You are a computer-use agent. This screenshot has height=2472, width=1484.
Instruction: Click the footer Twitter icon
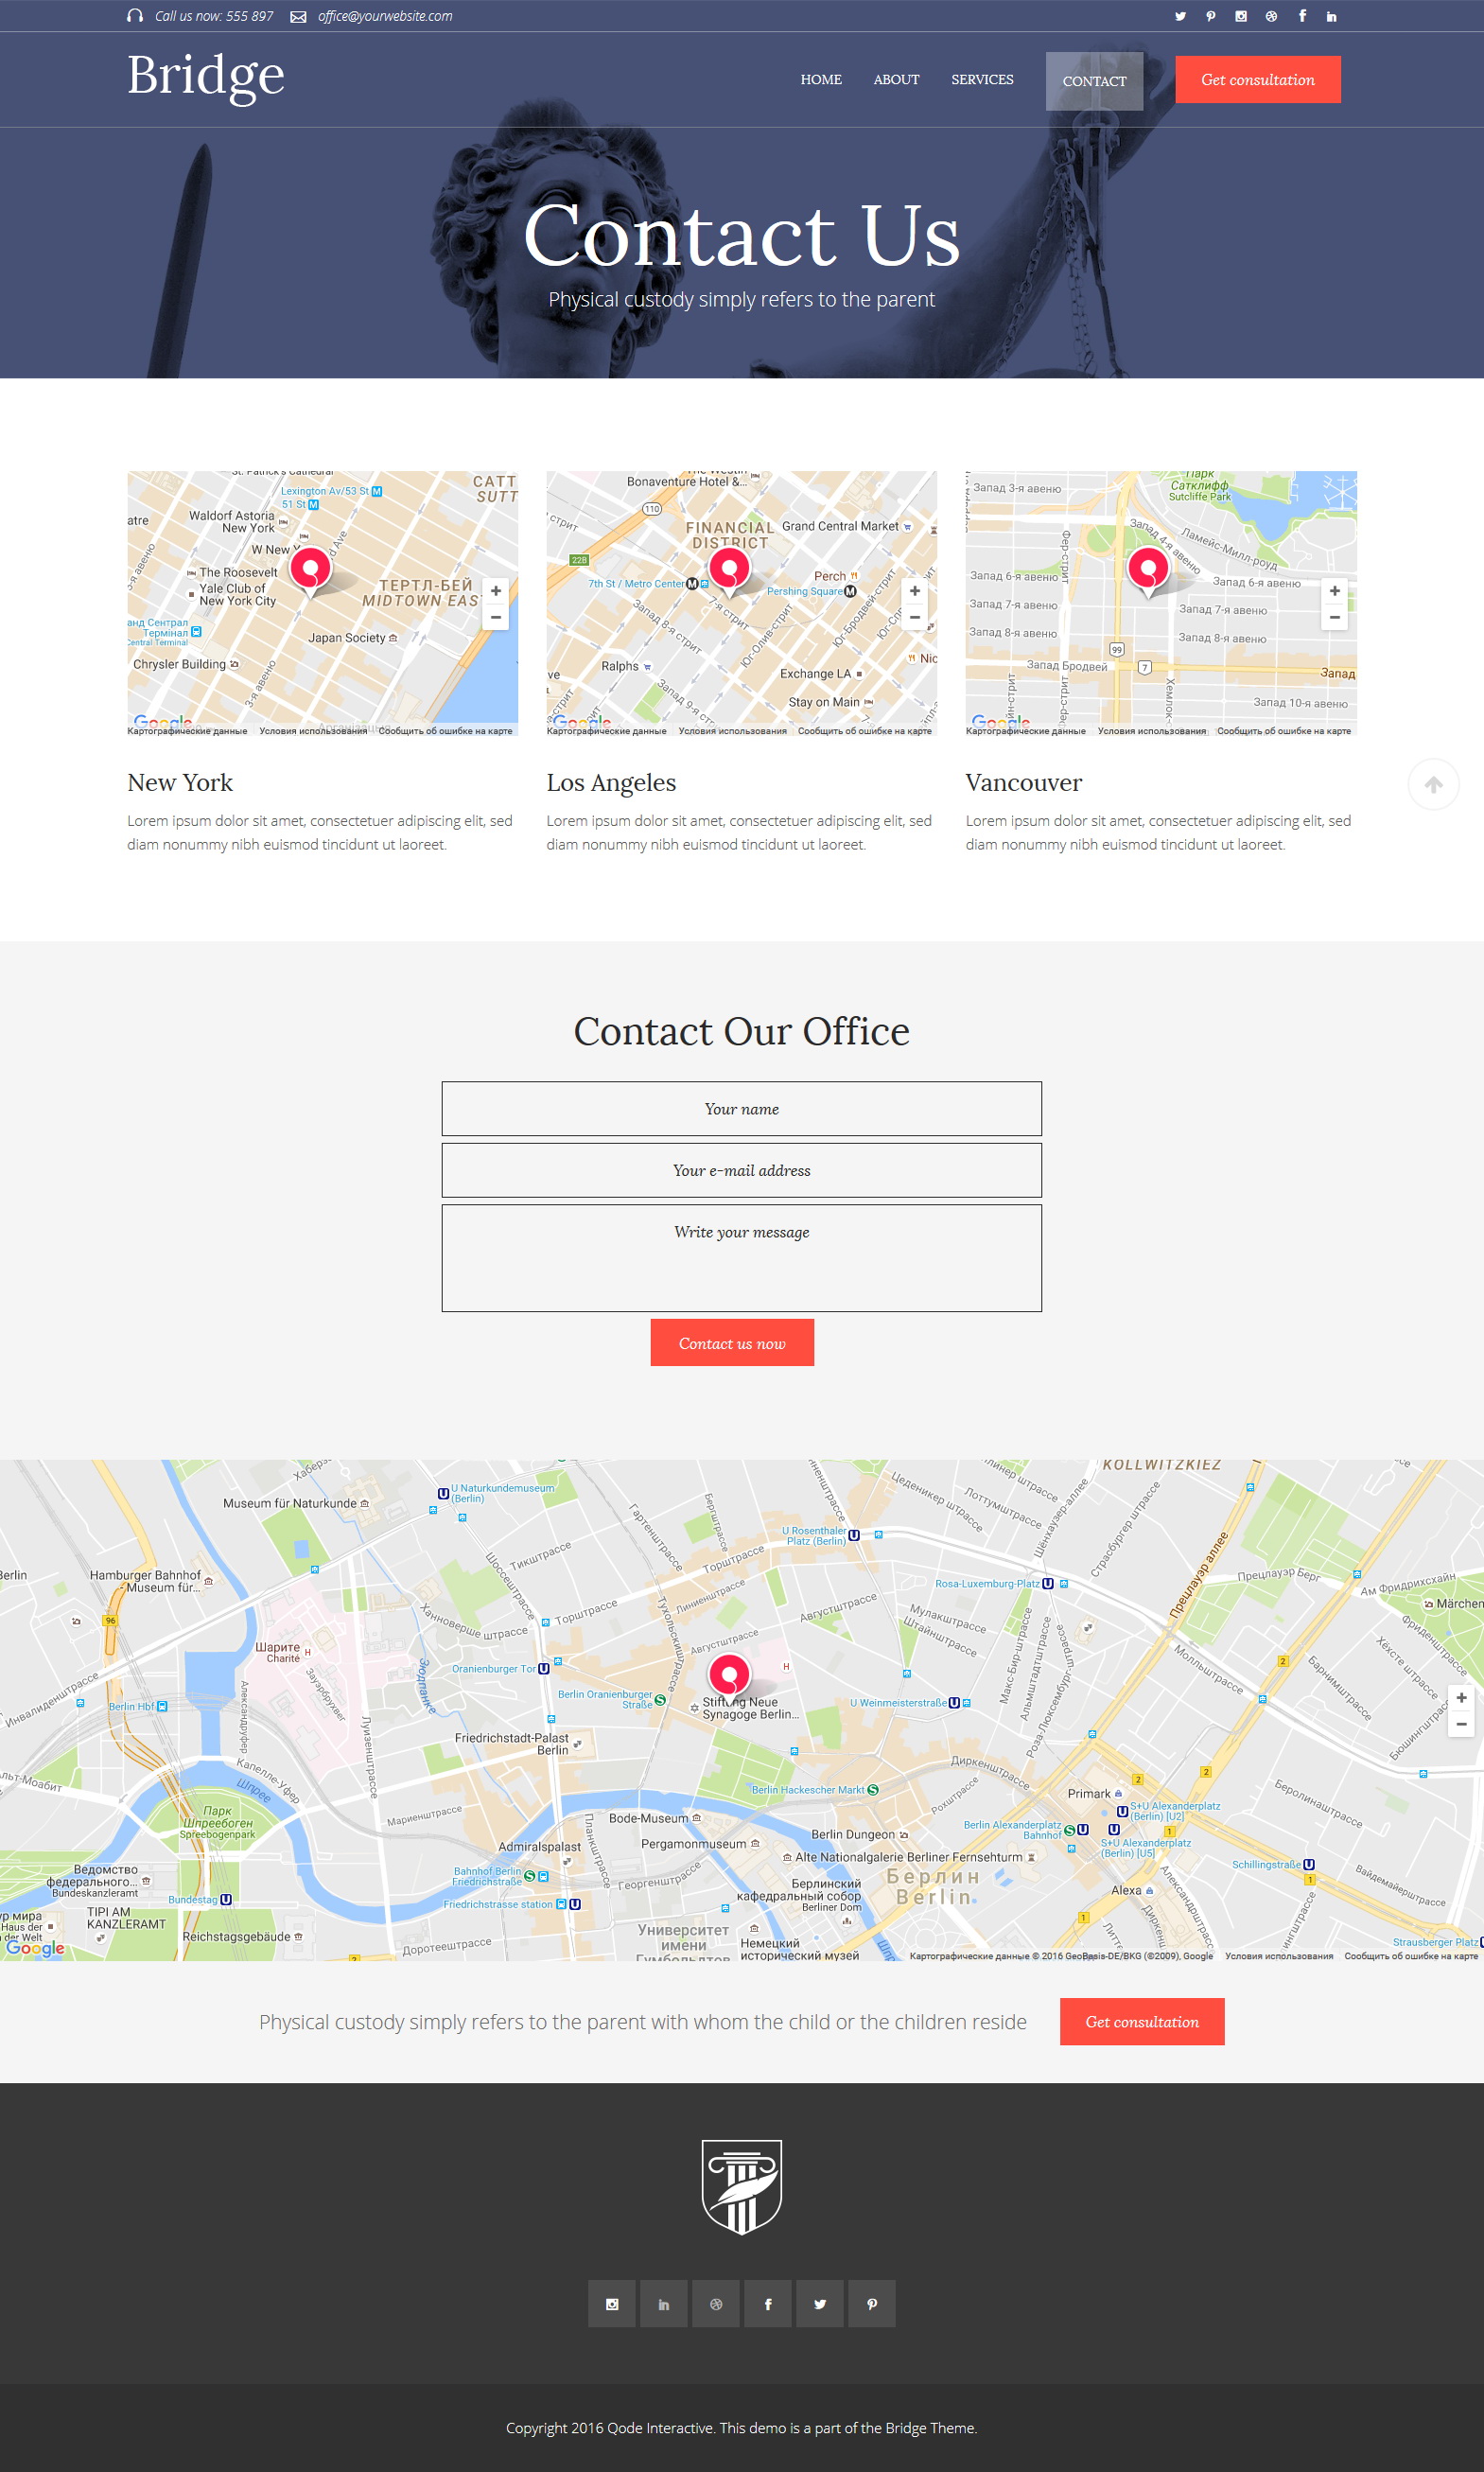pos(820,2304)
